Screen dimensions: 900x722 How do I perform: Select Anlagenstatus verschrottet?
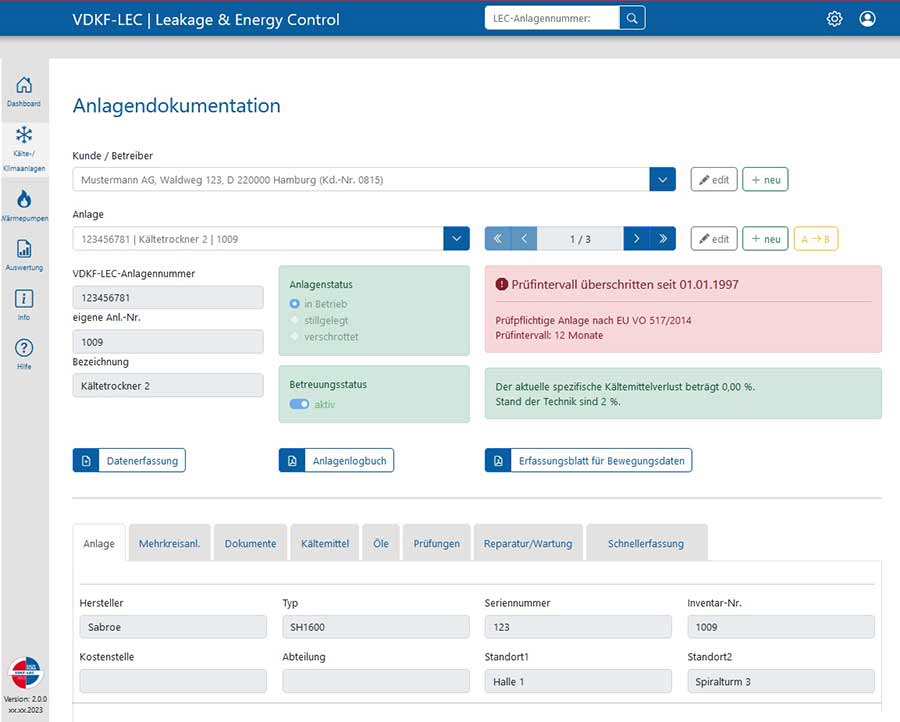click(294, 336)
